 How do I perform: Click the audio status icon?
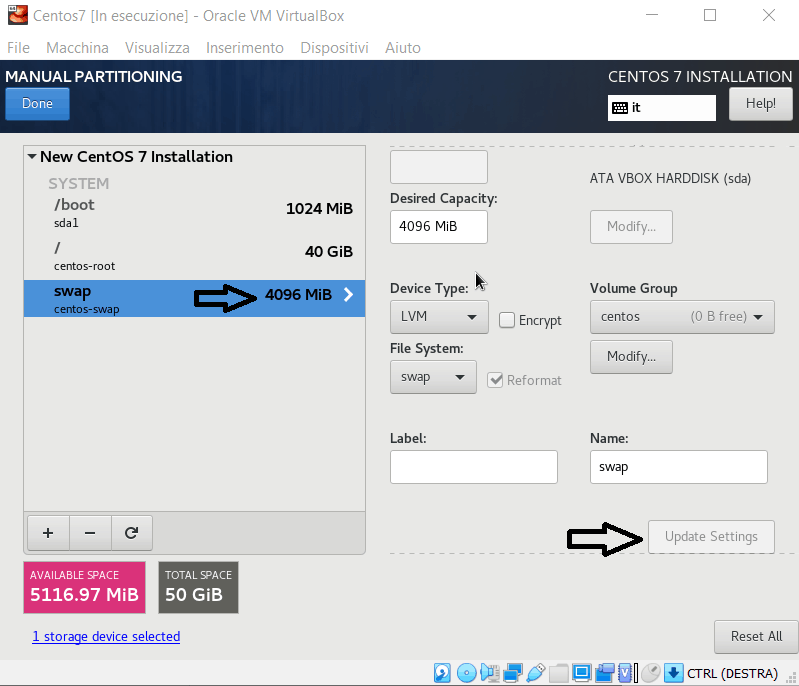pos(490,673)
